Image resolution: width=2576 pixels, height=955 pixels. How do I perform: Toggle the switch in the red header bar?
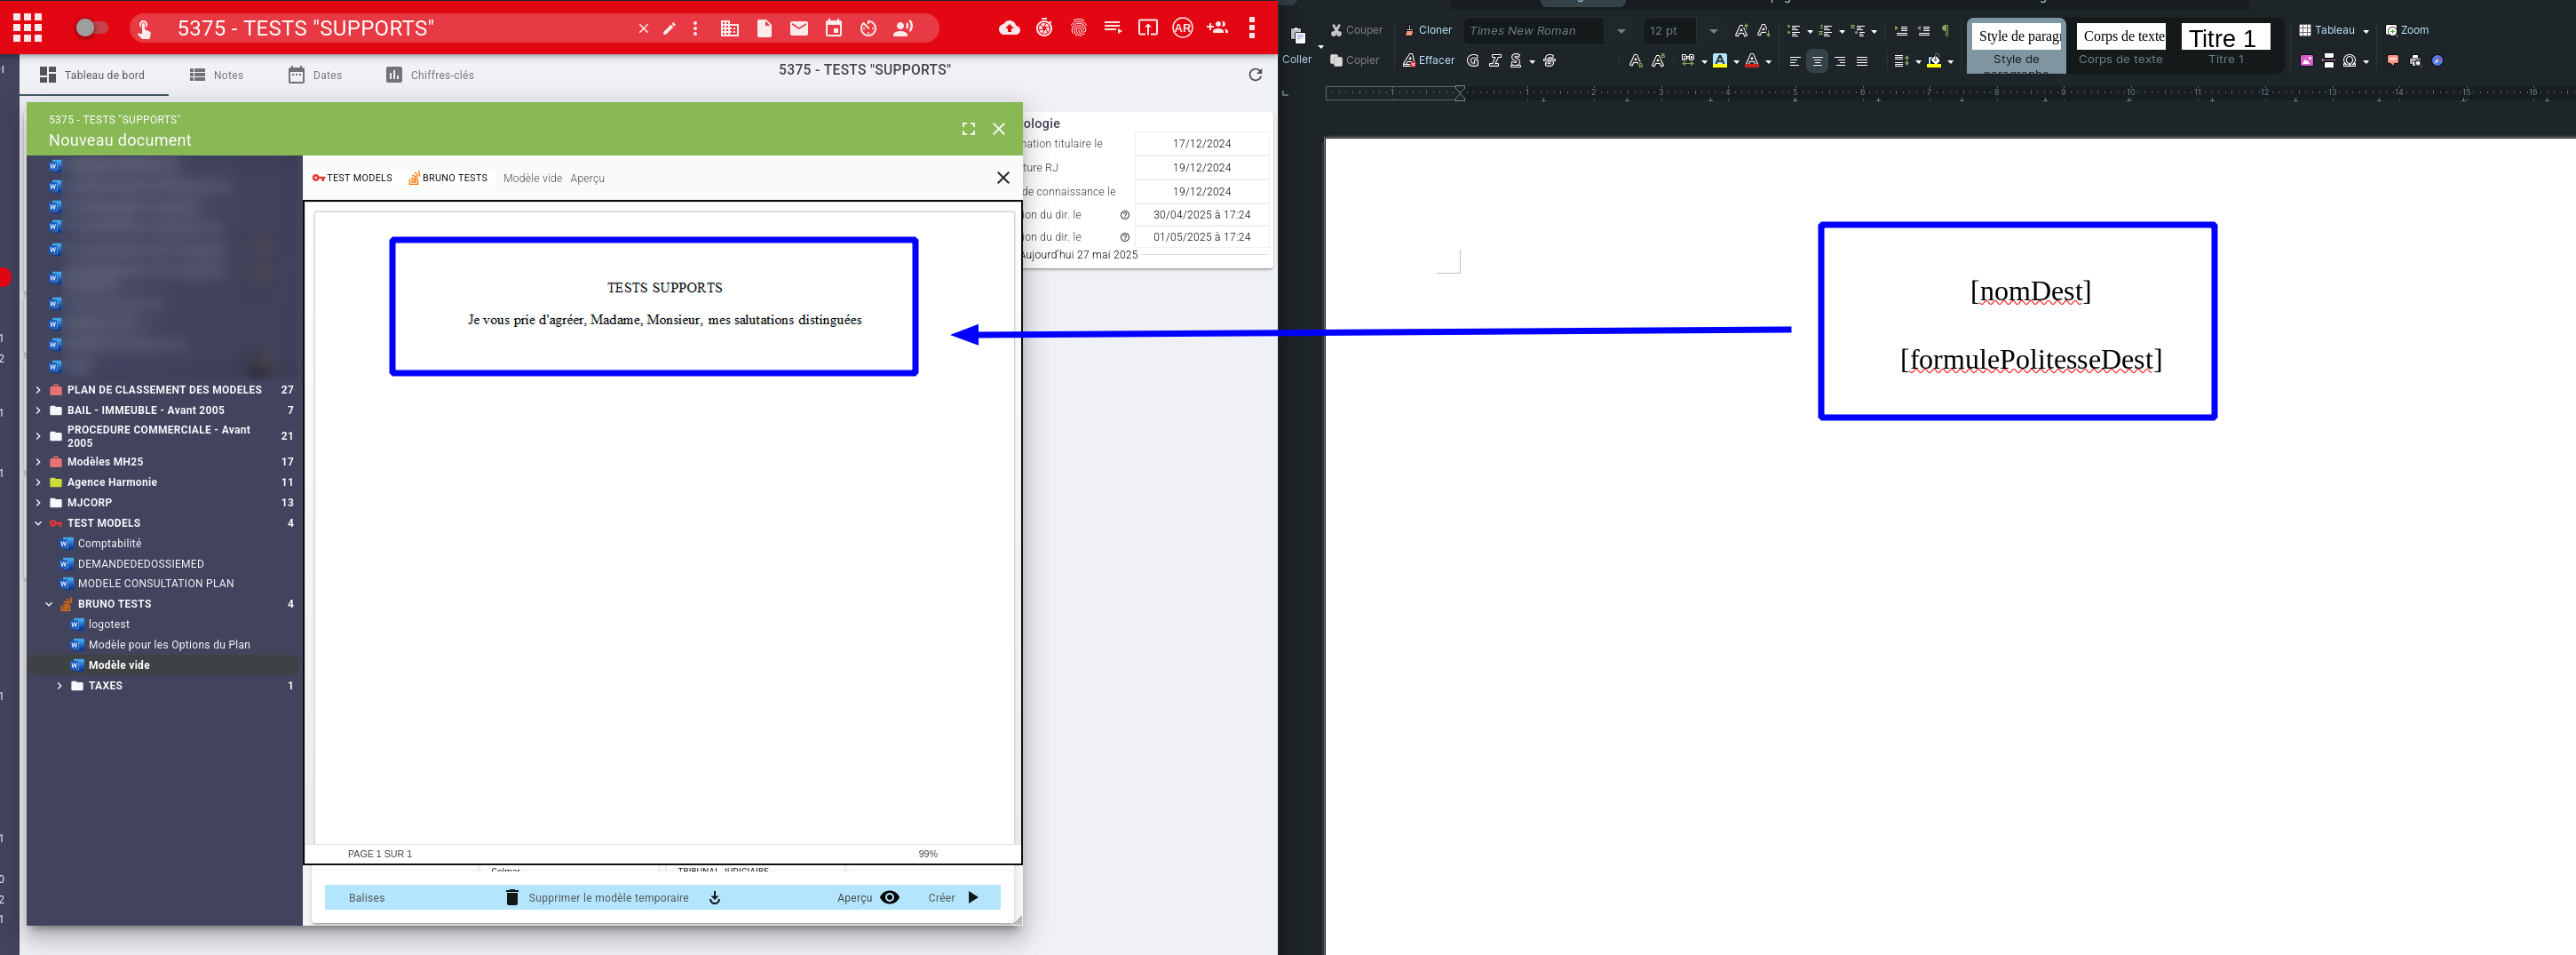92,28
